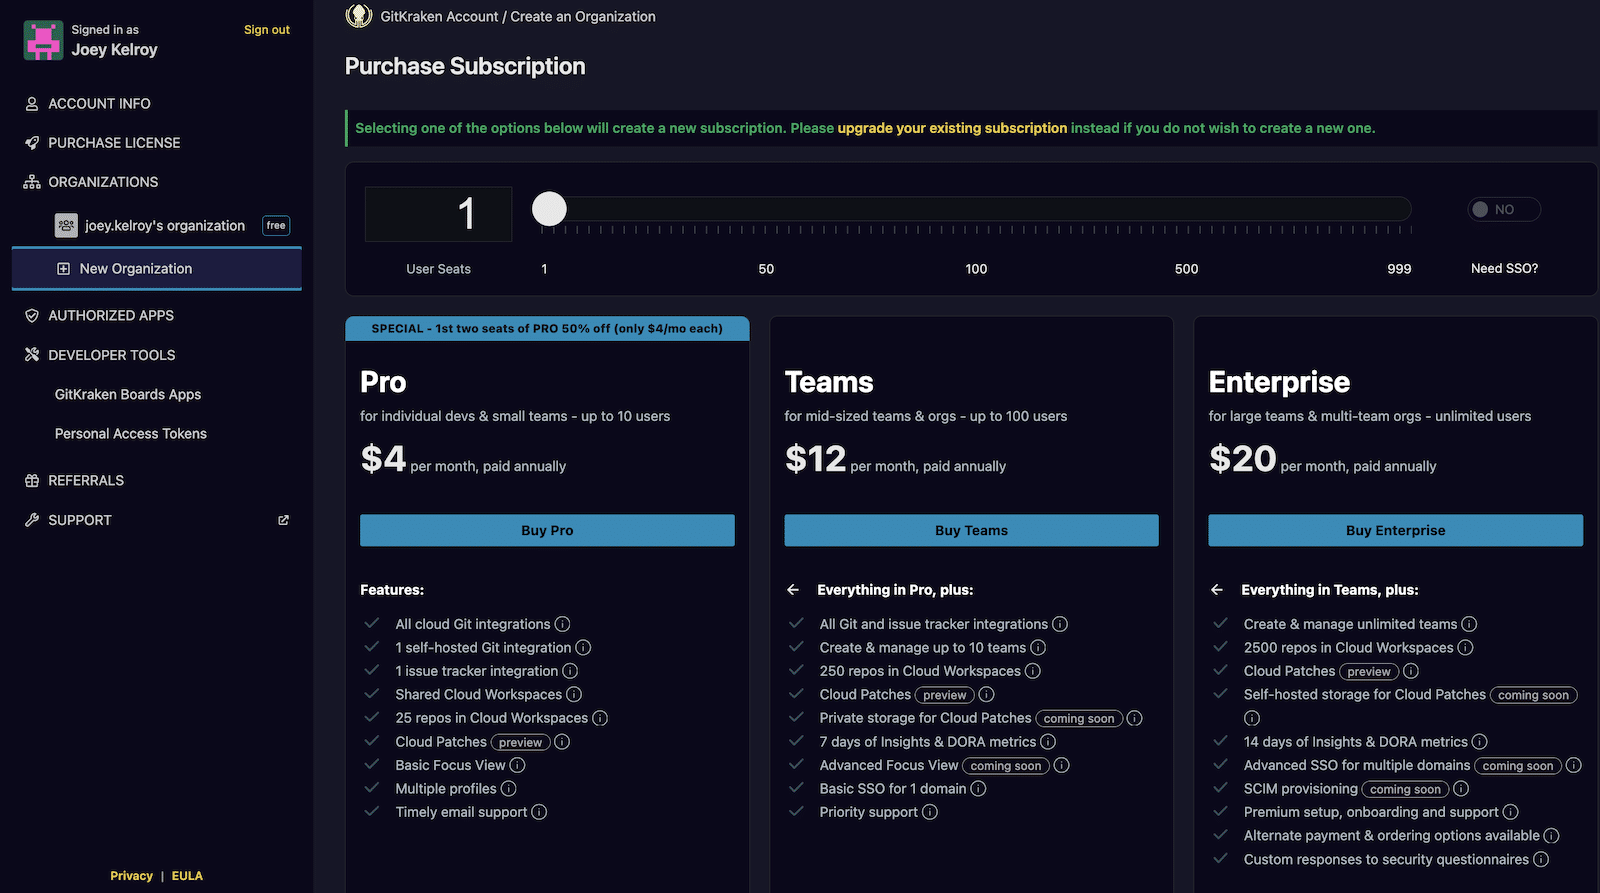This screenshot has height=893, width=1600.
Task: Click the Referrals gift icon
Action: 32,481
